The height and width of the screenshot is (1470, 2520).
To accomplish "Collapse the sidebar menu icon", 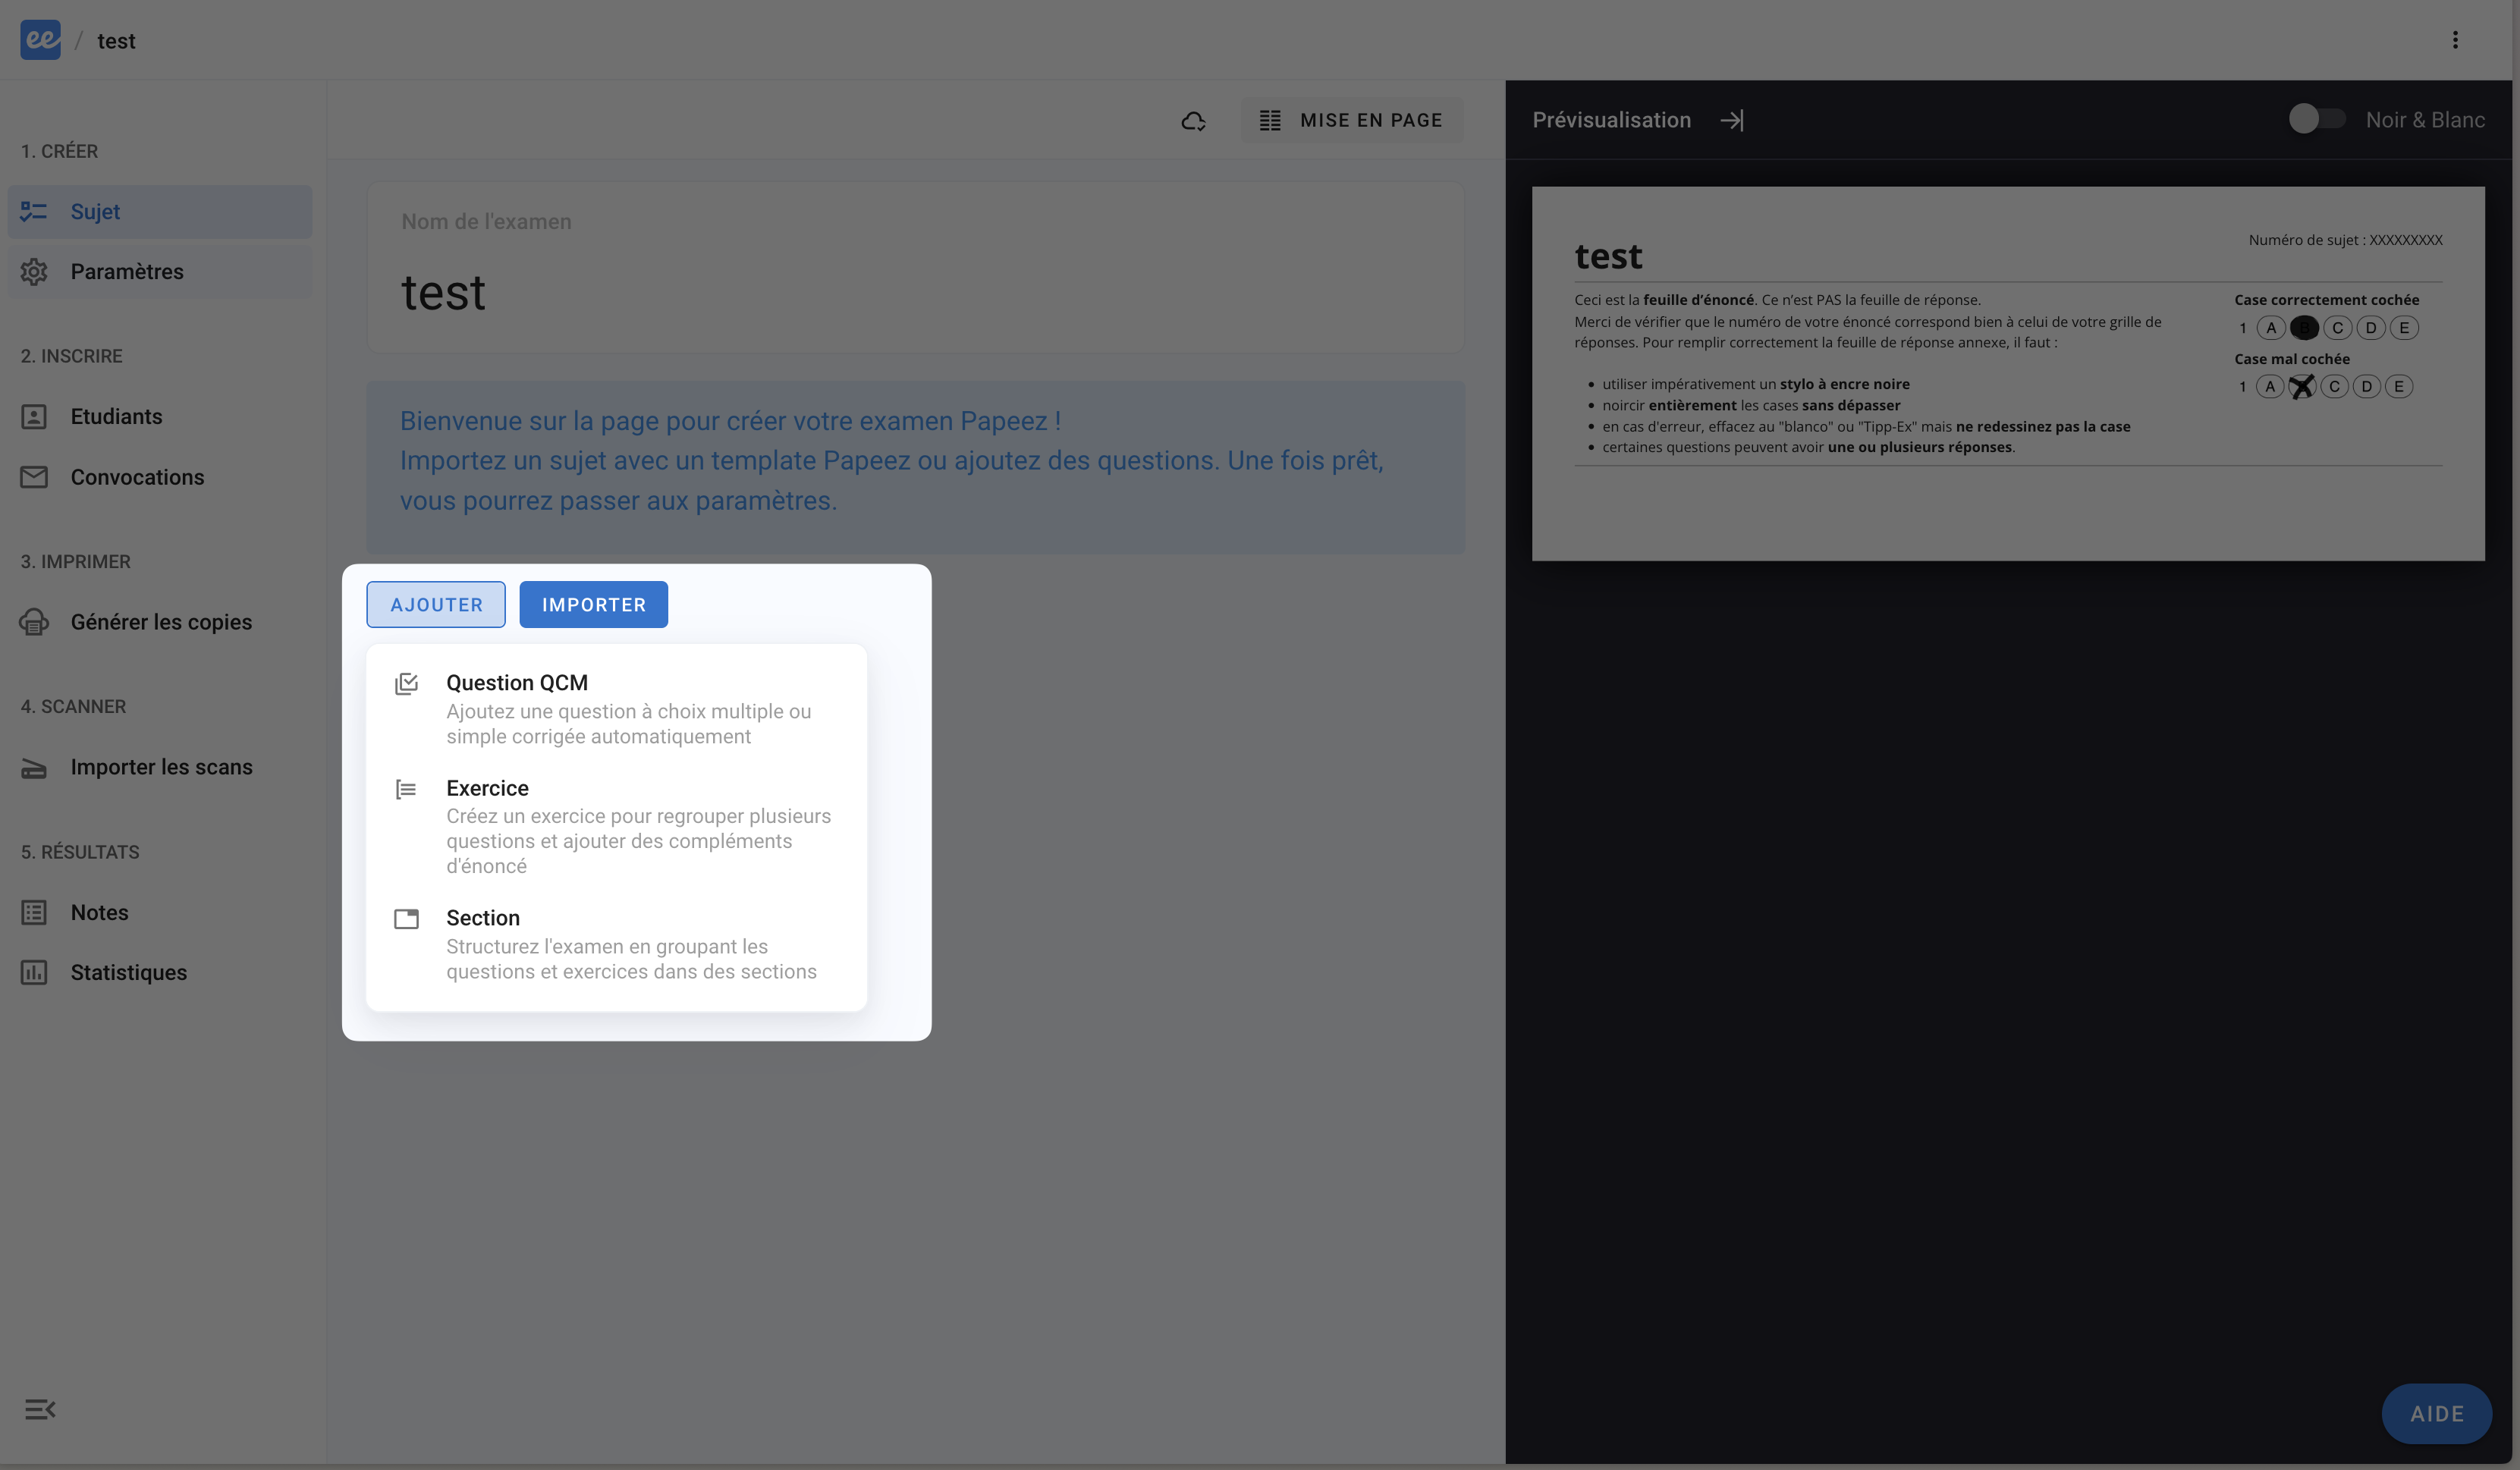I will point(40,1409).
